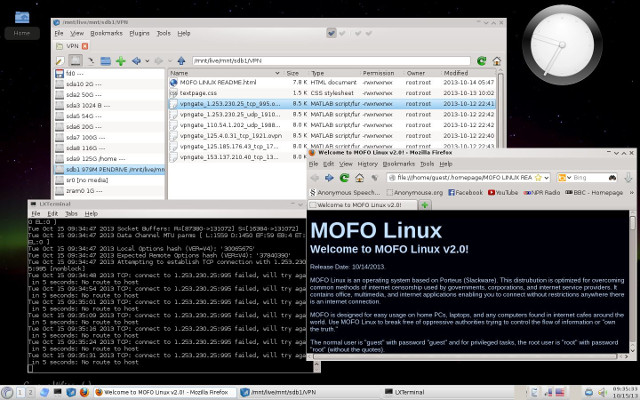
Task: Select sda7 100G device
Action: (109, 138)
